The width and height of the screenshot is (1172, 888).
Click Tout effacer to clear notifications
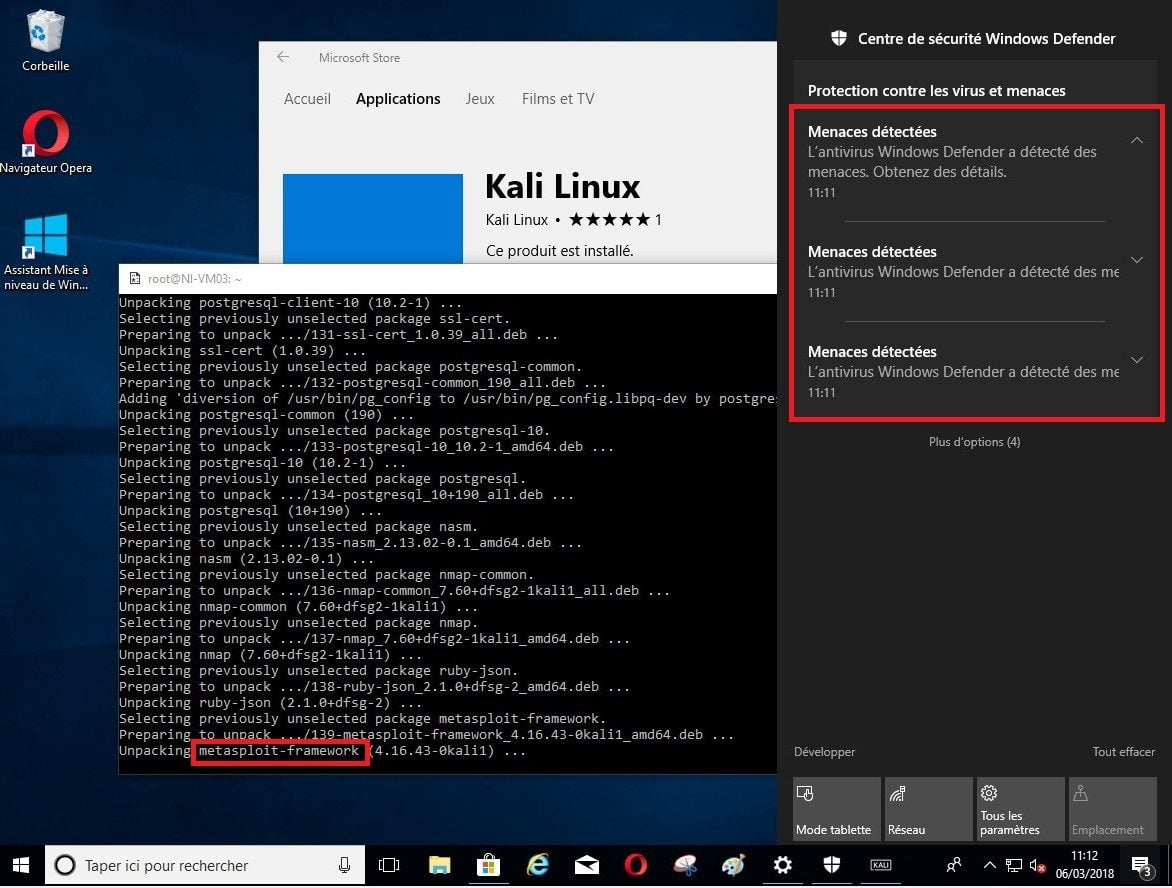tap(1123, 752)
